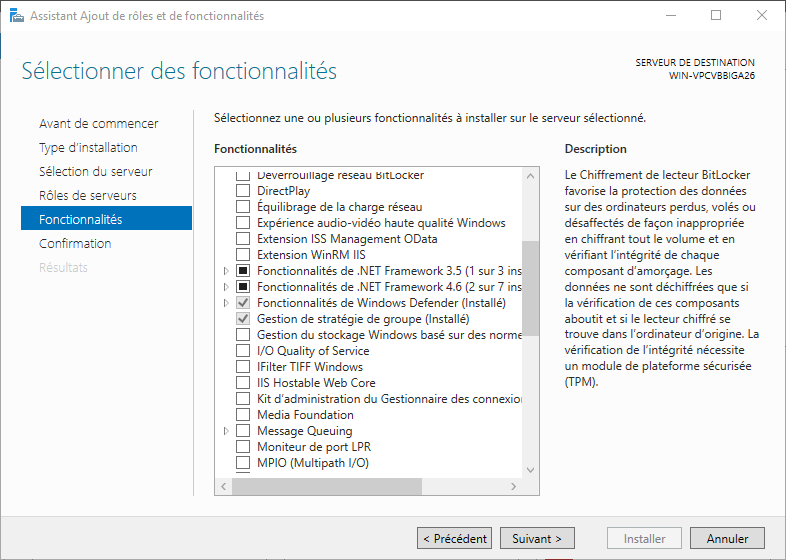Image resolution: width=786 pixels, height=560 pixels.
Task: Select the IIS Hostable Web Core text
Action: point(316,383)
